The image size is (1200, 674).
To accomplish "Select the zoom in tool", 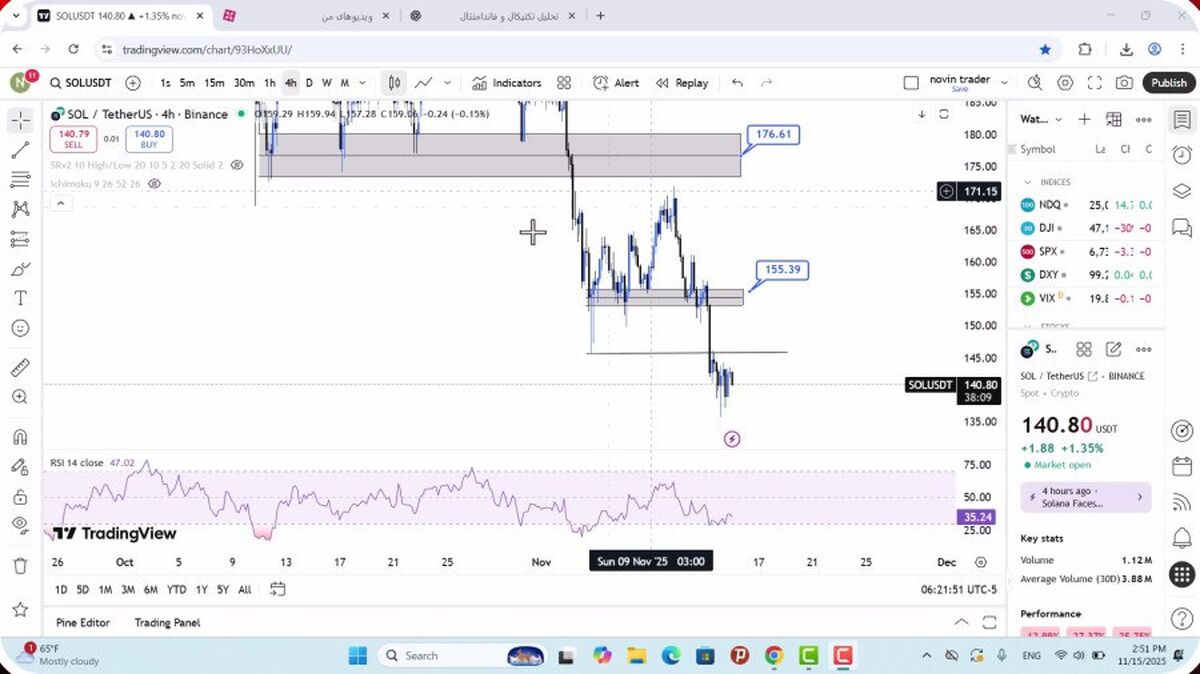I will click(20, 397).
